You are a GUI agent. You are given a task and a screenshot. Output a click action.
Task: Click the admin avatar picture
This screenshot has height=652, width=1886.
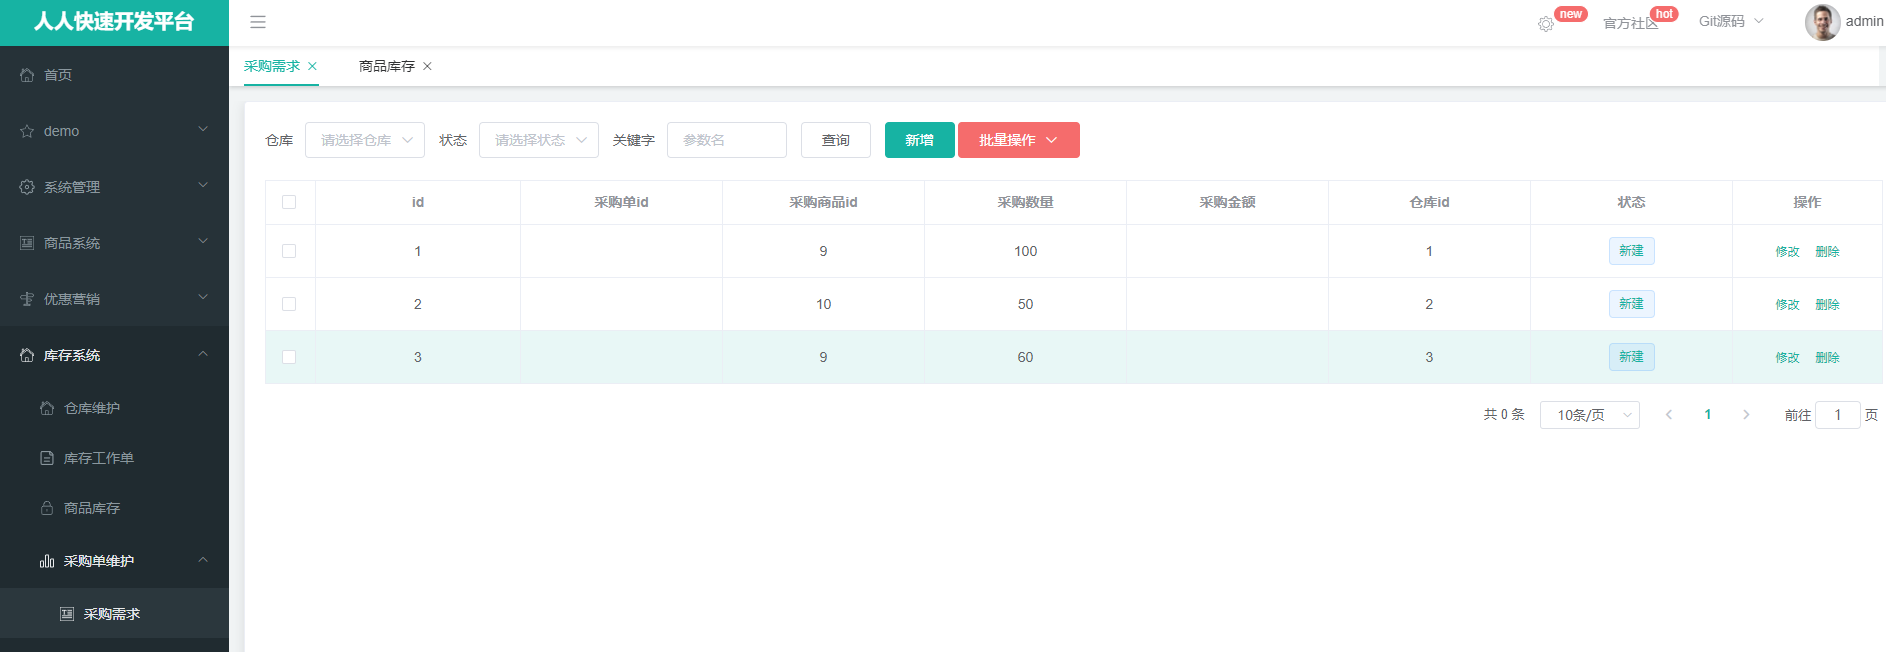pyautogui.click(x=1822, y=22)
